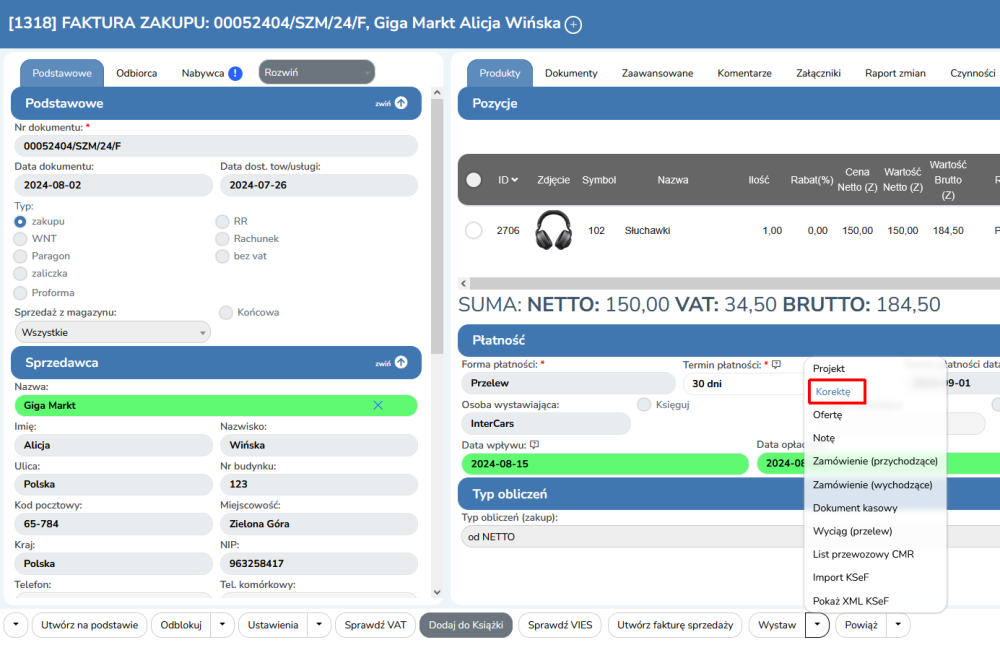This screenshot has width=1000, height=645.
Task: Collapse the Podstawowe section arrow icon
Action: [401, 103]
